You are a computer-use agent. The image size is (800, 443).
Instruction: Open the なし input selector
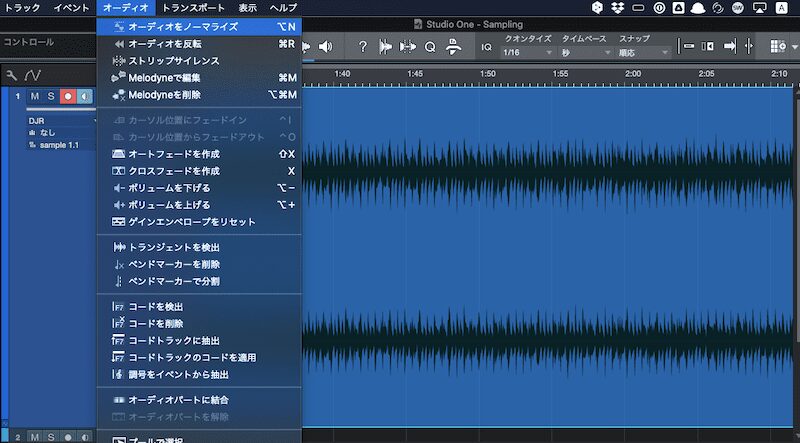pos(61,133)
